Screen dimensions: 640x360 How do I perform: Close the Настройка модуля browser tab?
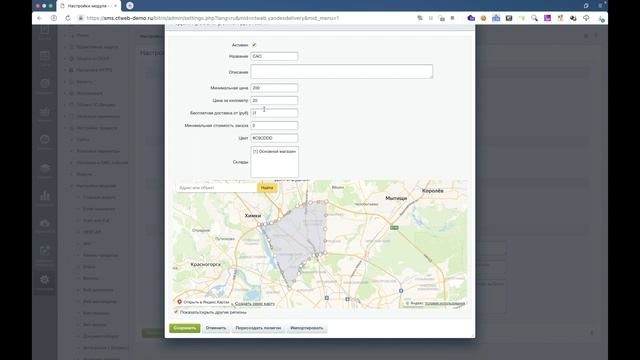(116, 6)
